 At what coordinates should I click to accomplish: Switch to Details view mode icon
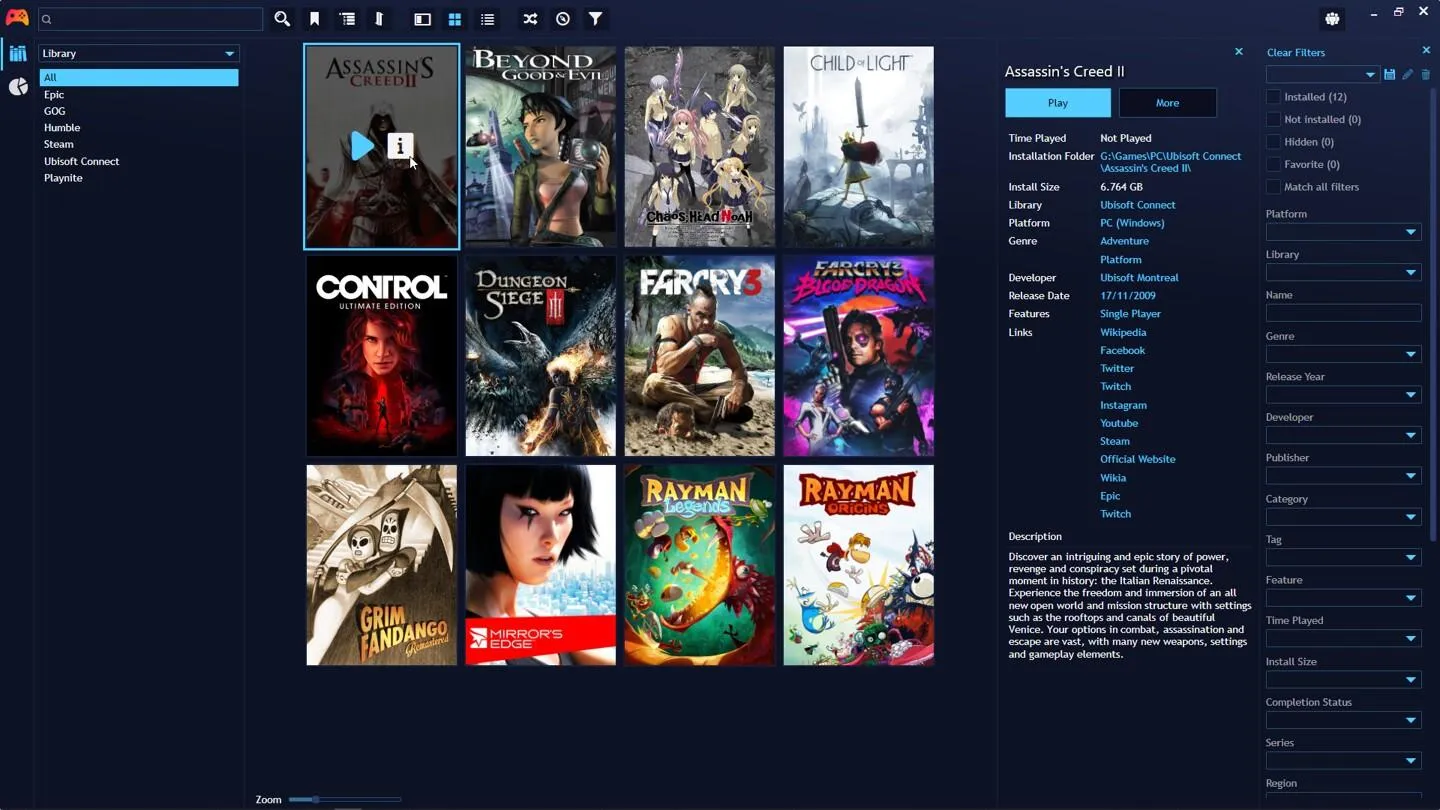422,19
